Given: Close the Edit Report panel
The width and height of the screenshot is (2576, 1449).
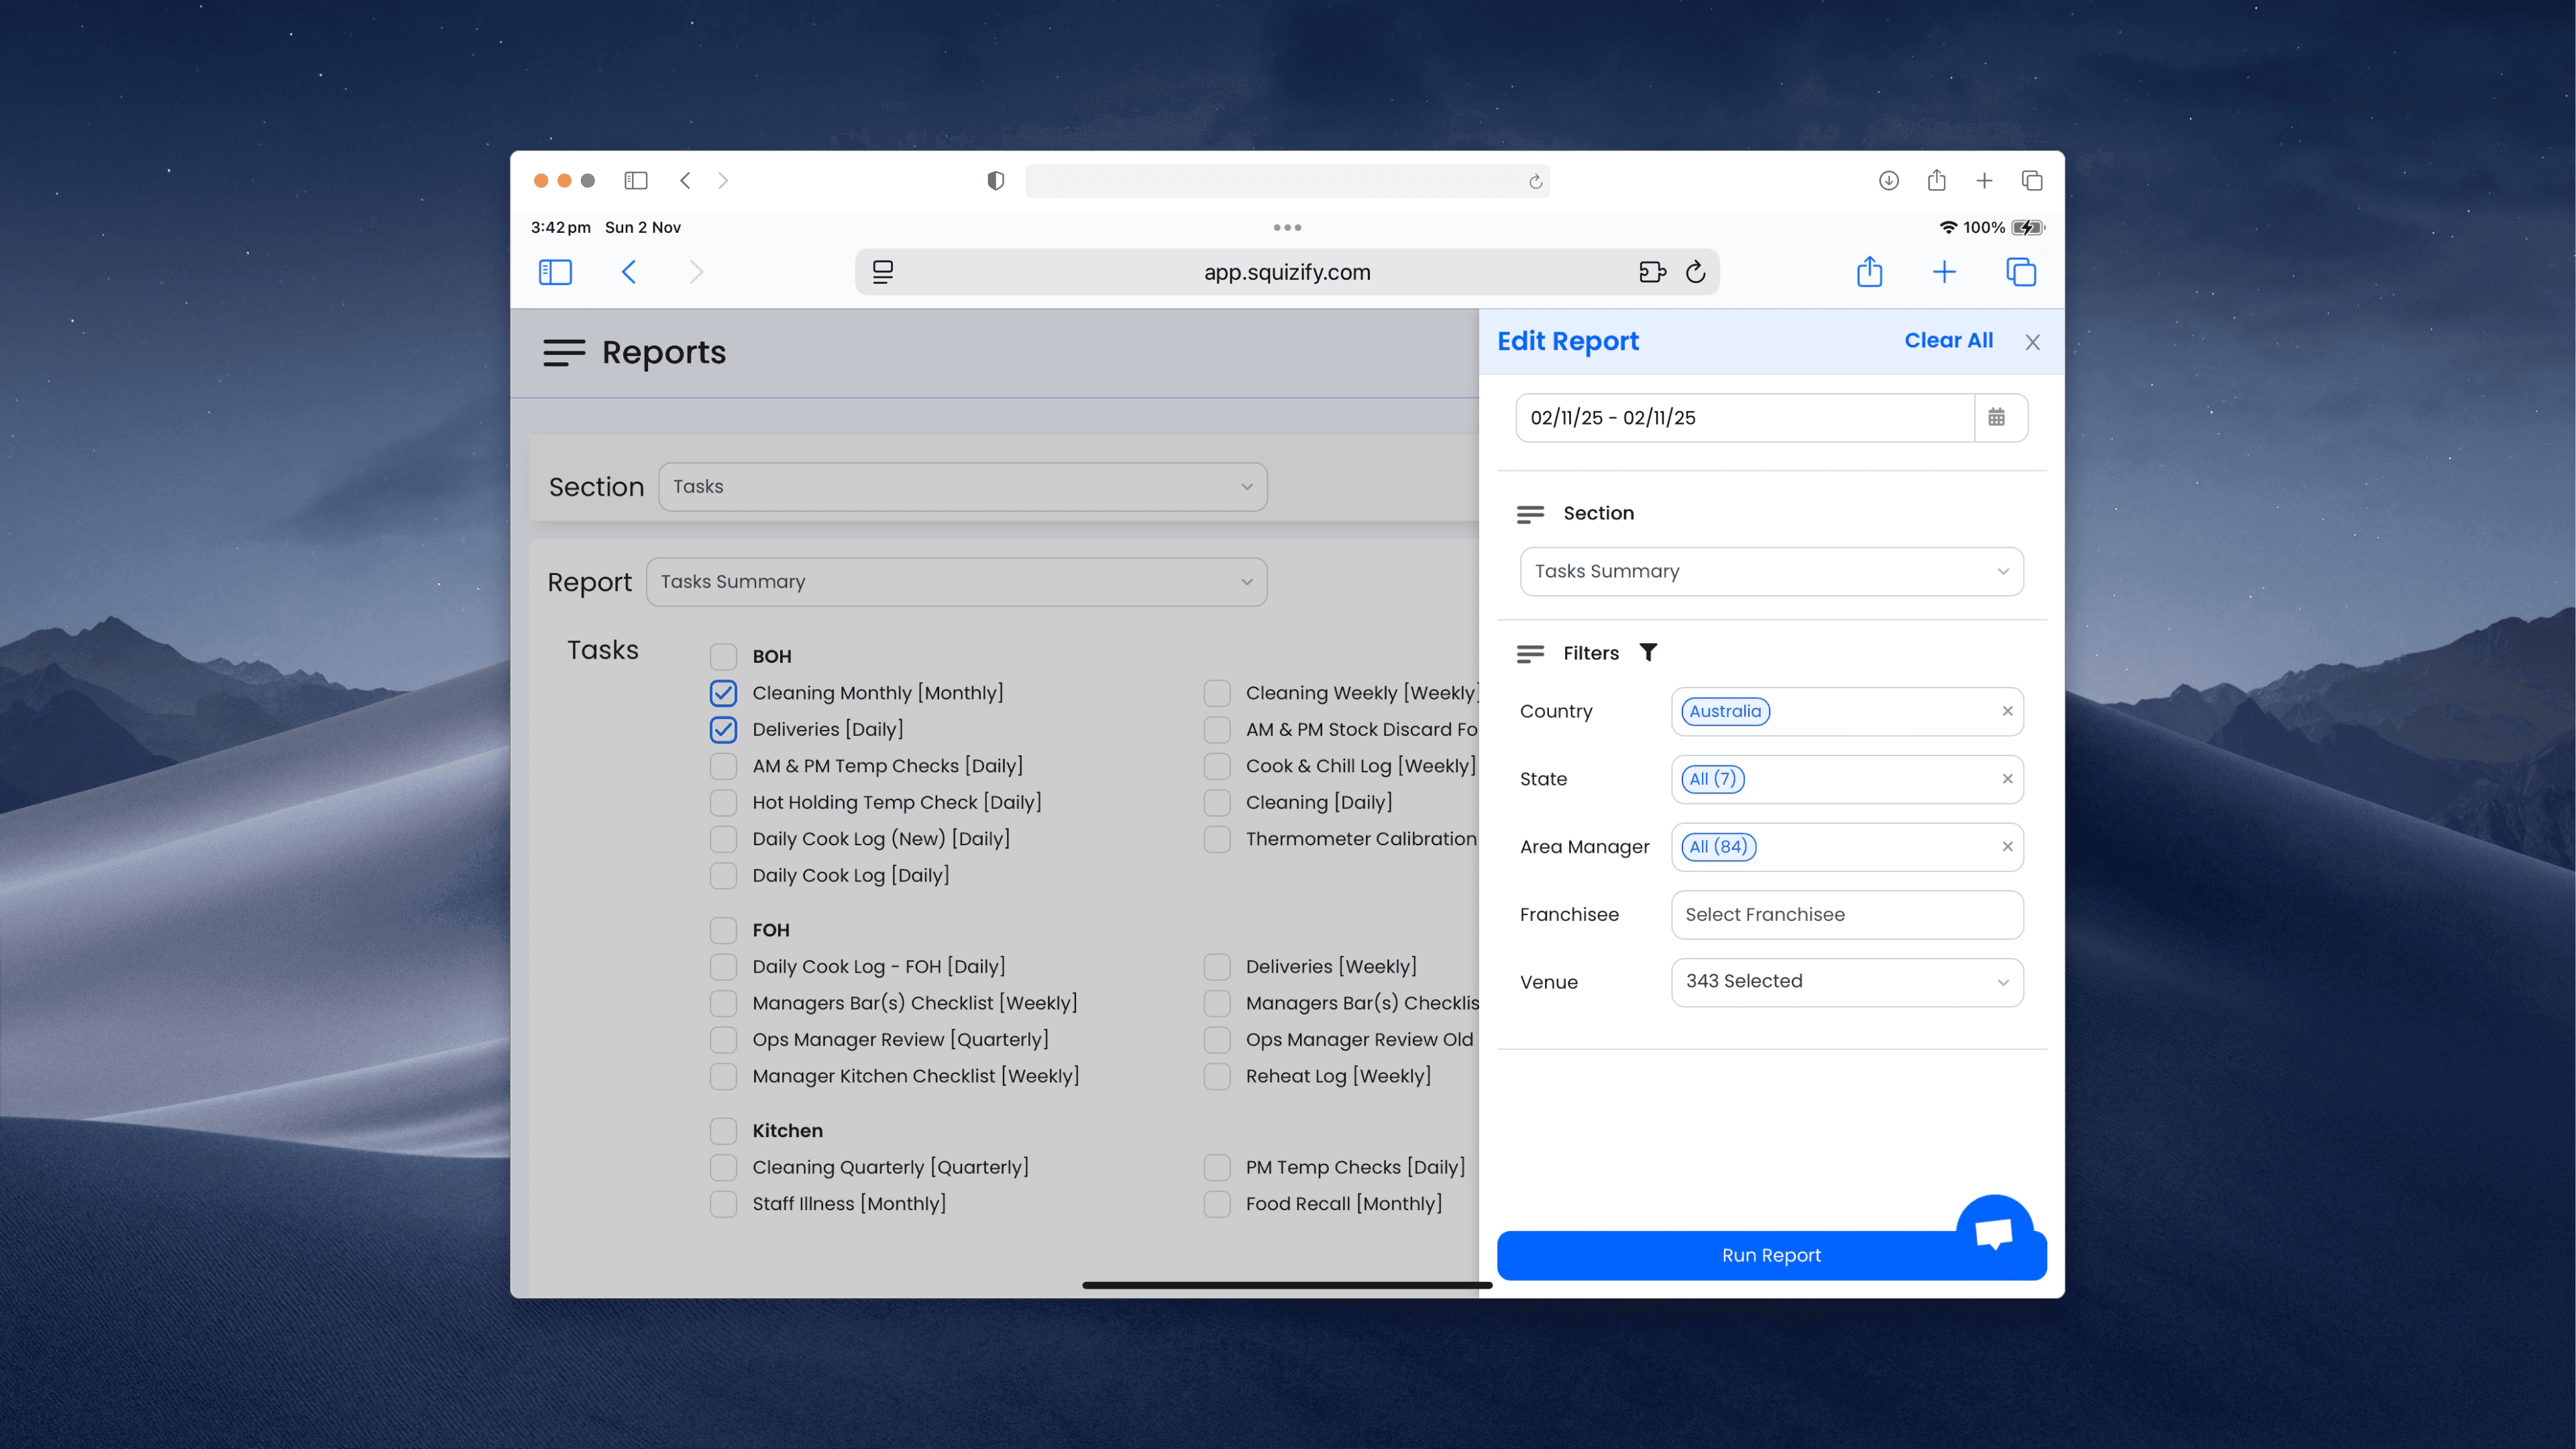Looking at the screenshot, I should click(2032, 342).
